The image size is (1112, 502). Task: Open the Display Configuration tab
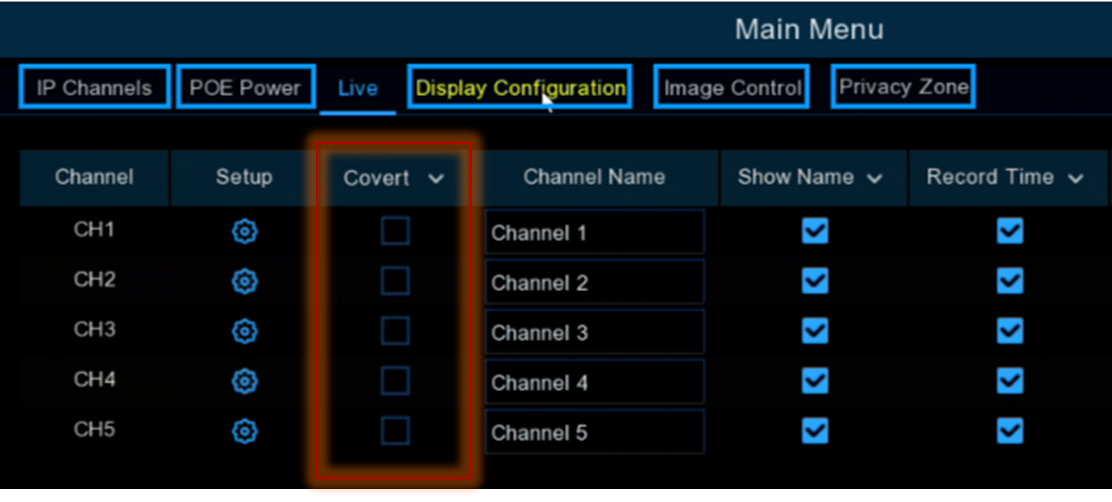[520, 87]
